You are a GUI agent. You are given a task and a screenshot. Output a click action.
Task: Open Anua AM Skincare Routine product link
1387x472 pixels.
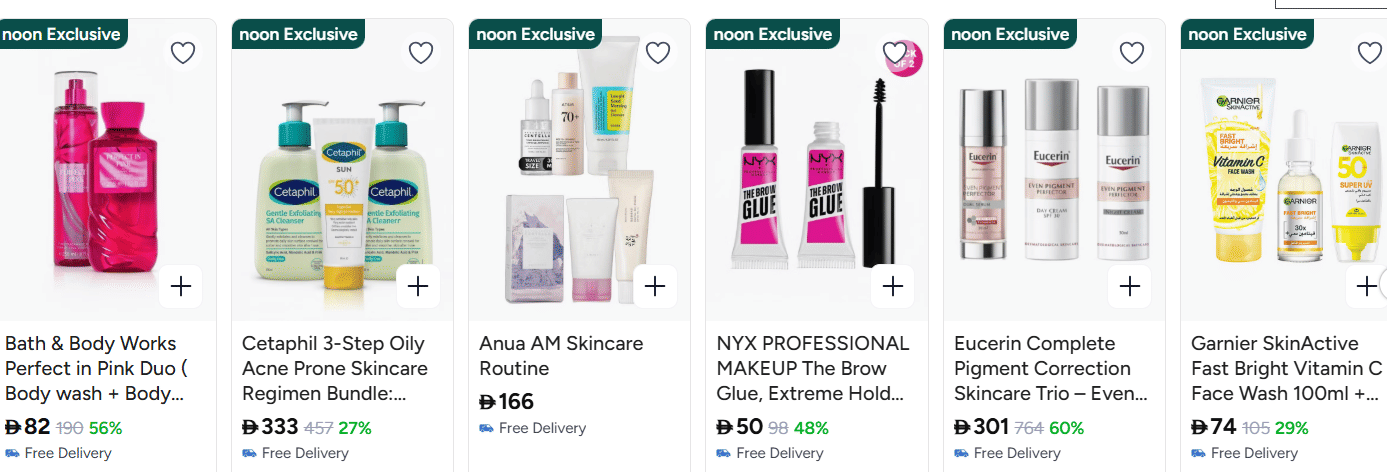click(561, 356)
